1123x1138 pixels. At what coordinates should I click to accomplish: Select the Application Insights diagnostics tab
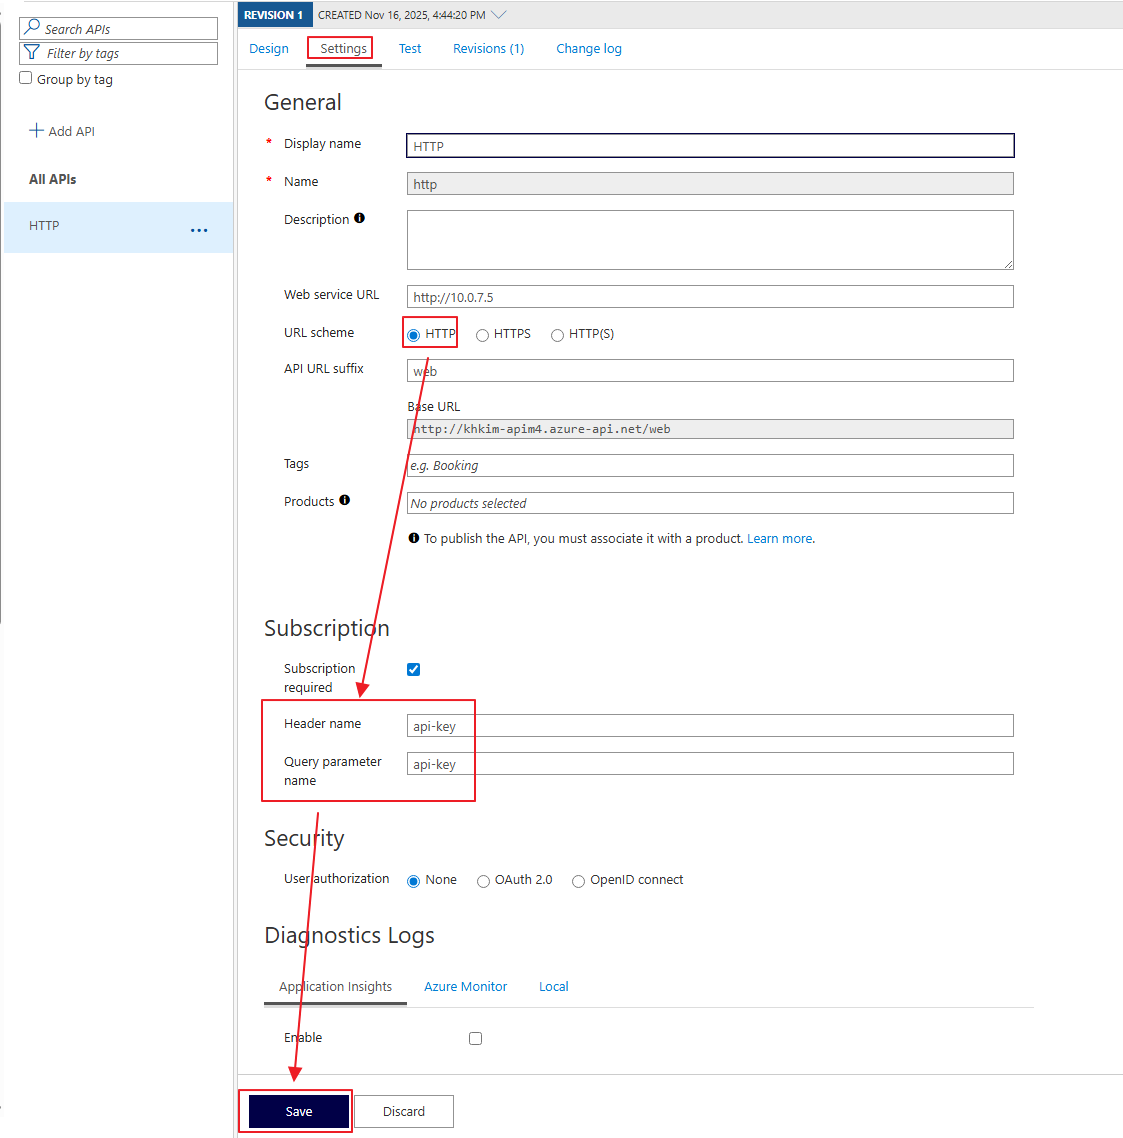tap(335, 986)
